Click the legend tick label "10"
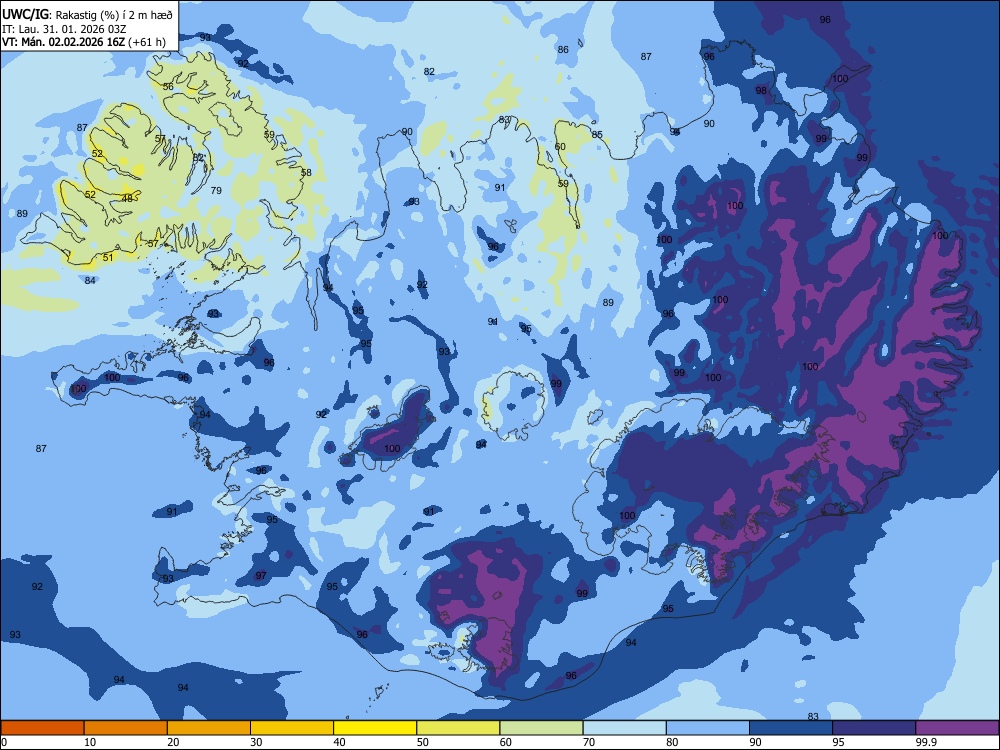This screenshot has height=750, width=1000. click(90, 742)
